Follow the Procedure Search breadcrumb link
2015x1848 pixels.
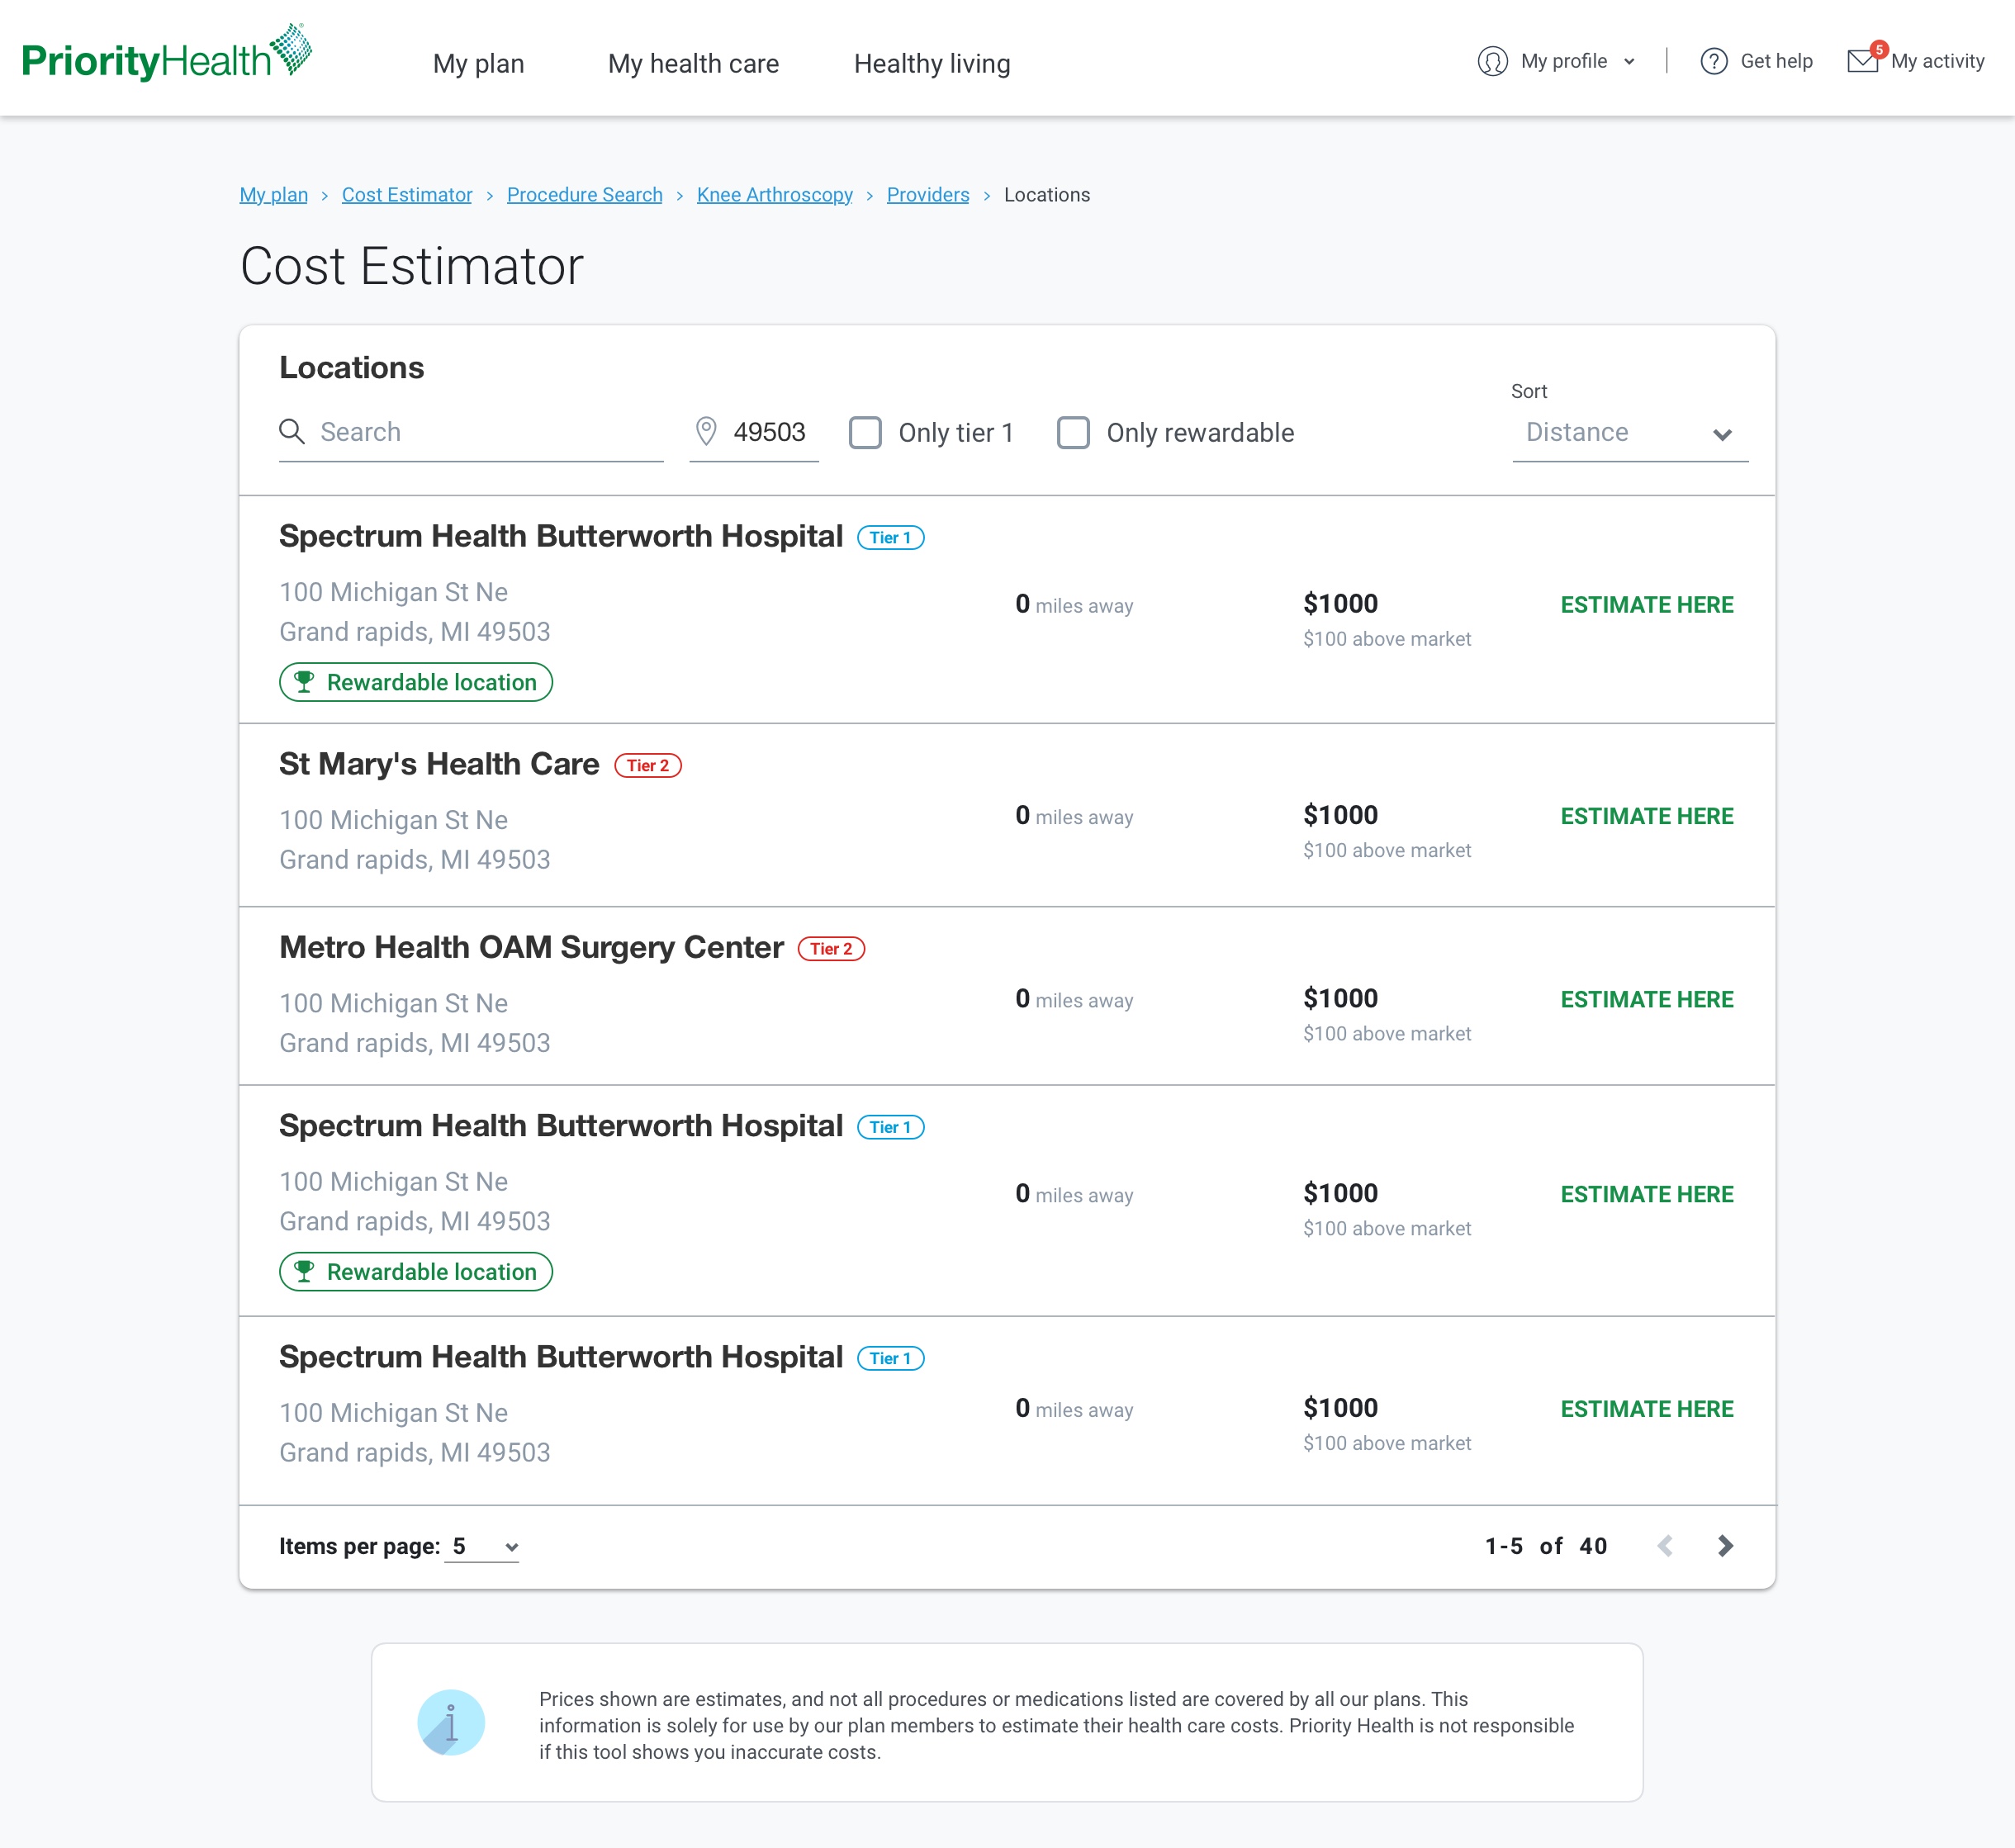585,195
